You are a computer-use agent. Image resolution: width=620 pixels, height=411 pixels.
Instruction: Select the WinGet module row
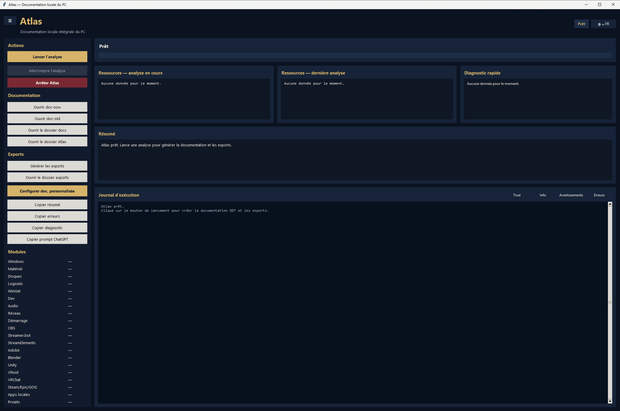[40, 291]
